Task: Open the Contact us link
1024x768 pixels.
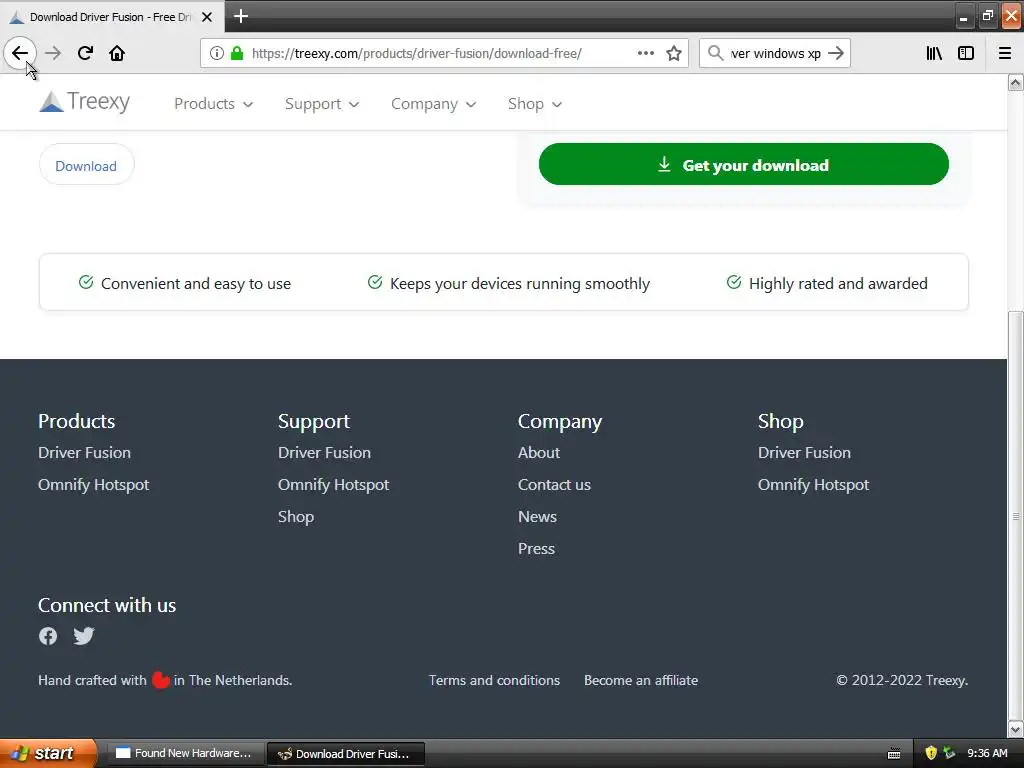Action: pos(554,485)
